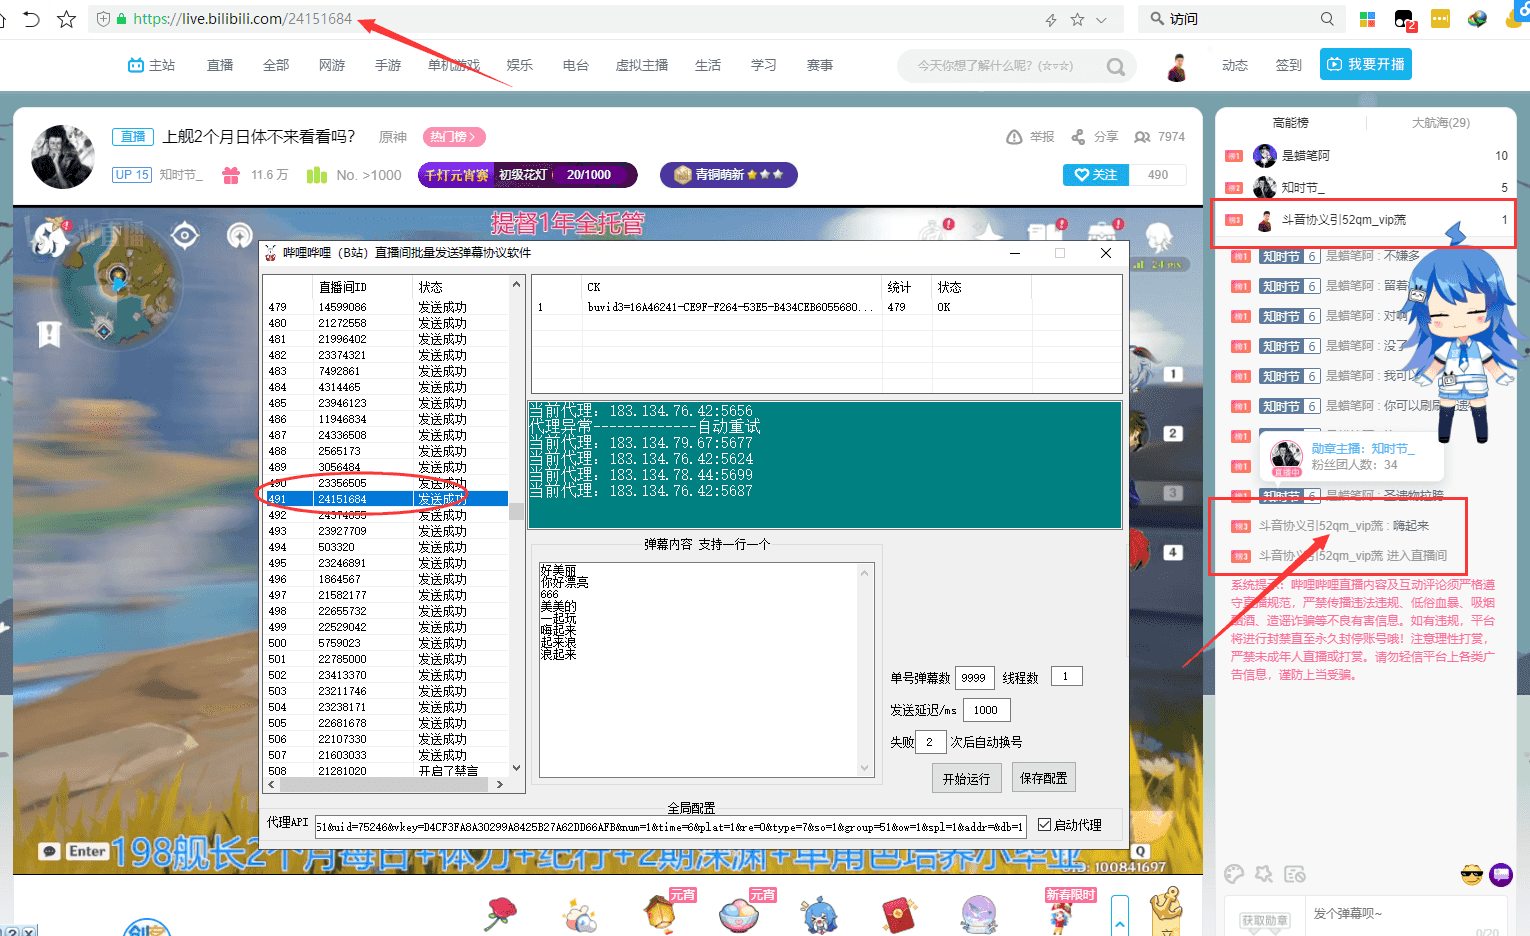Expand the address bar dropdown chevron

coord(1101,20)
